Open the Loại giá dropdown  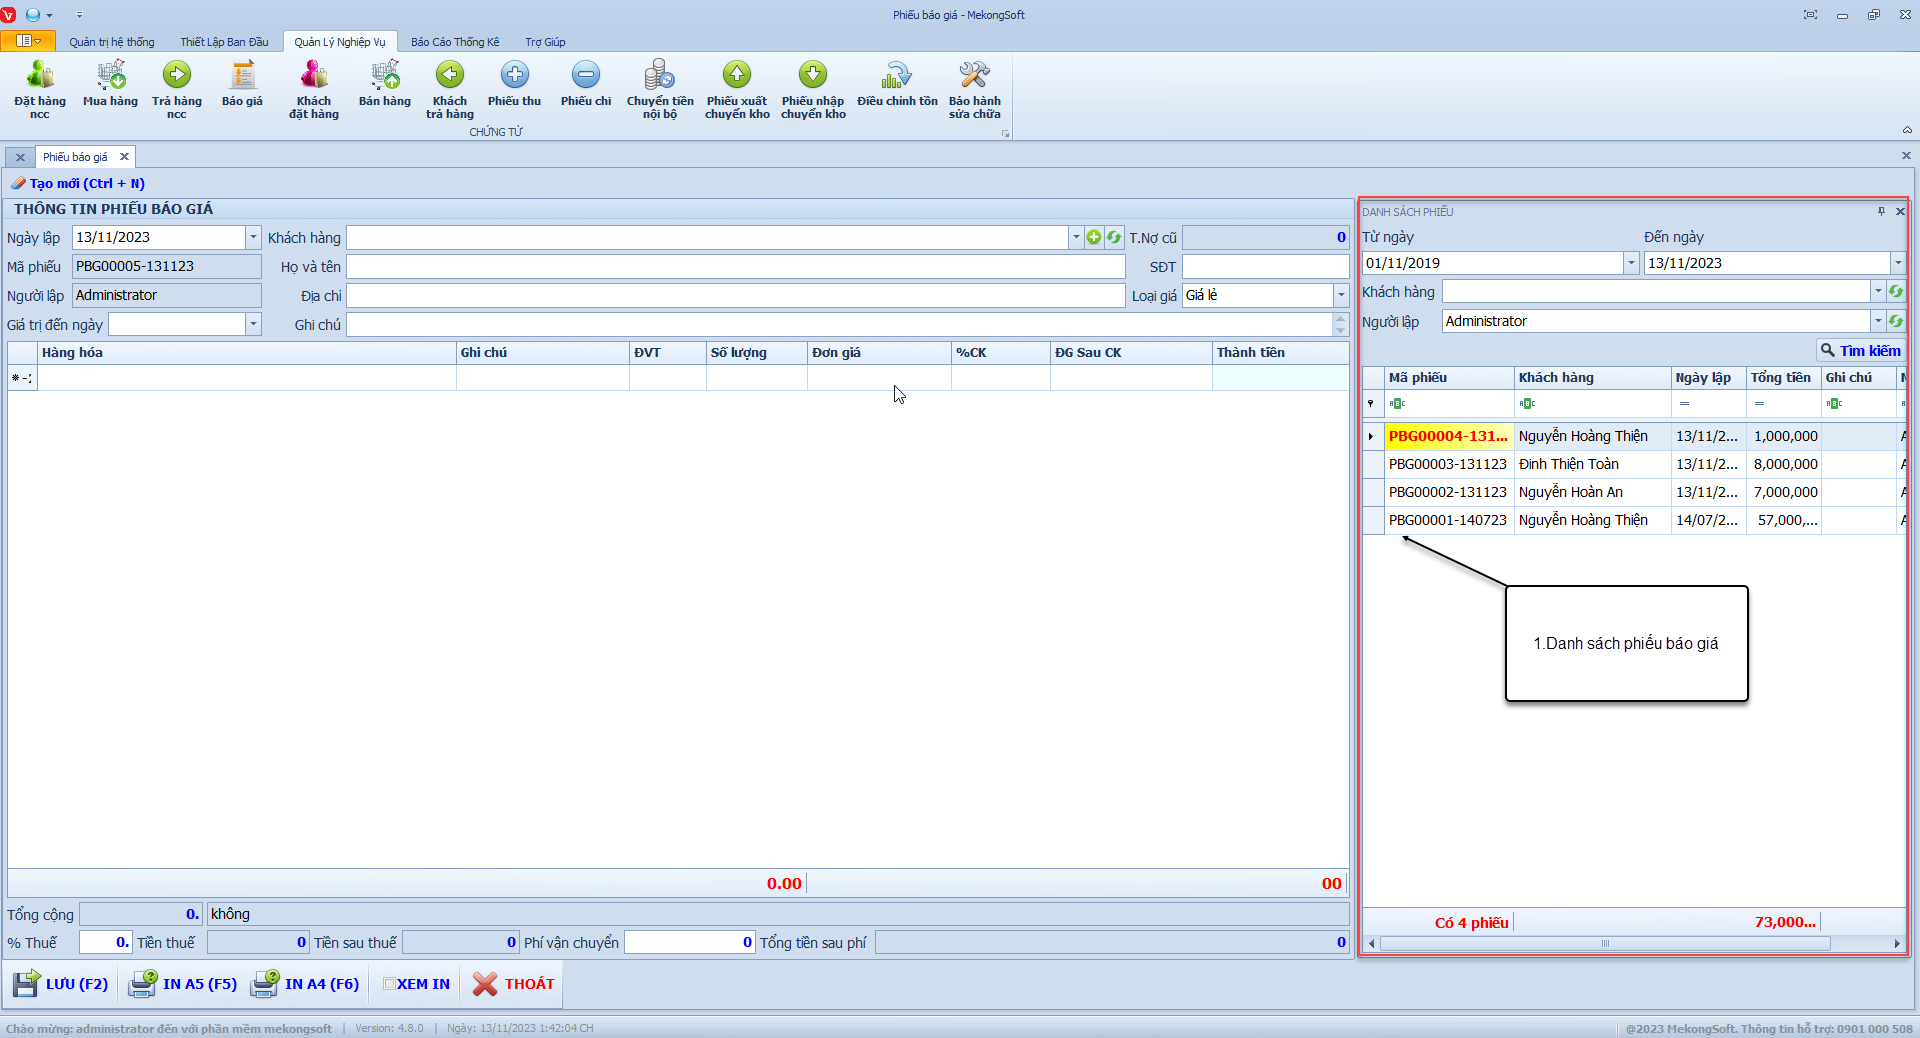pos(1341,295)
